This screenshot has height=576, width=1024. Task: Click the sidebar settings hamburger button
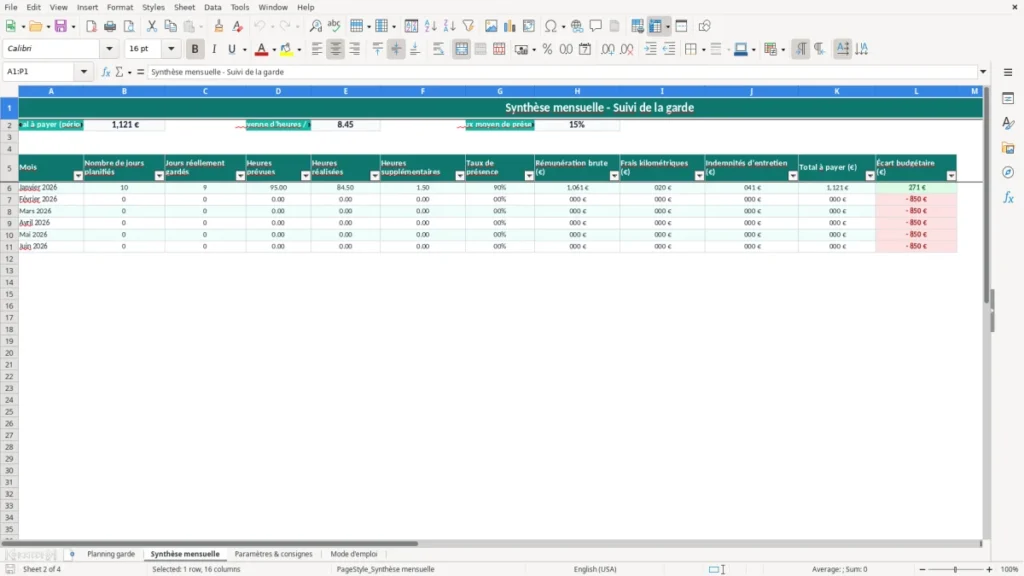tap(1008, 72)
